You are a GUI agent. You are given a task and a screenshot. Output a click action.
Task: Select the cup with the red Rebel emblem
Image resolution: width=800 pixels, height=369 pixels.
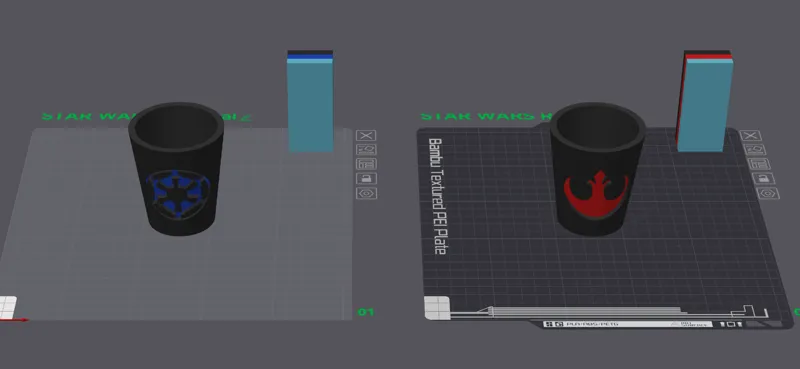[597, 168]
